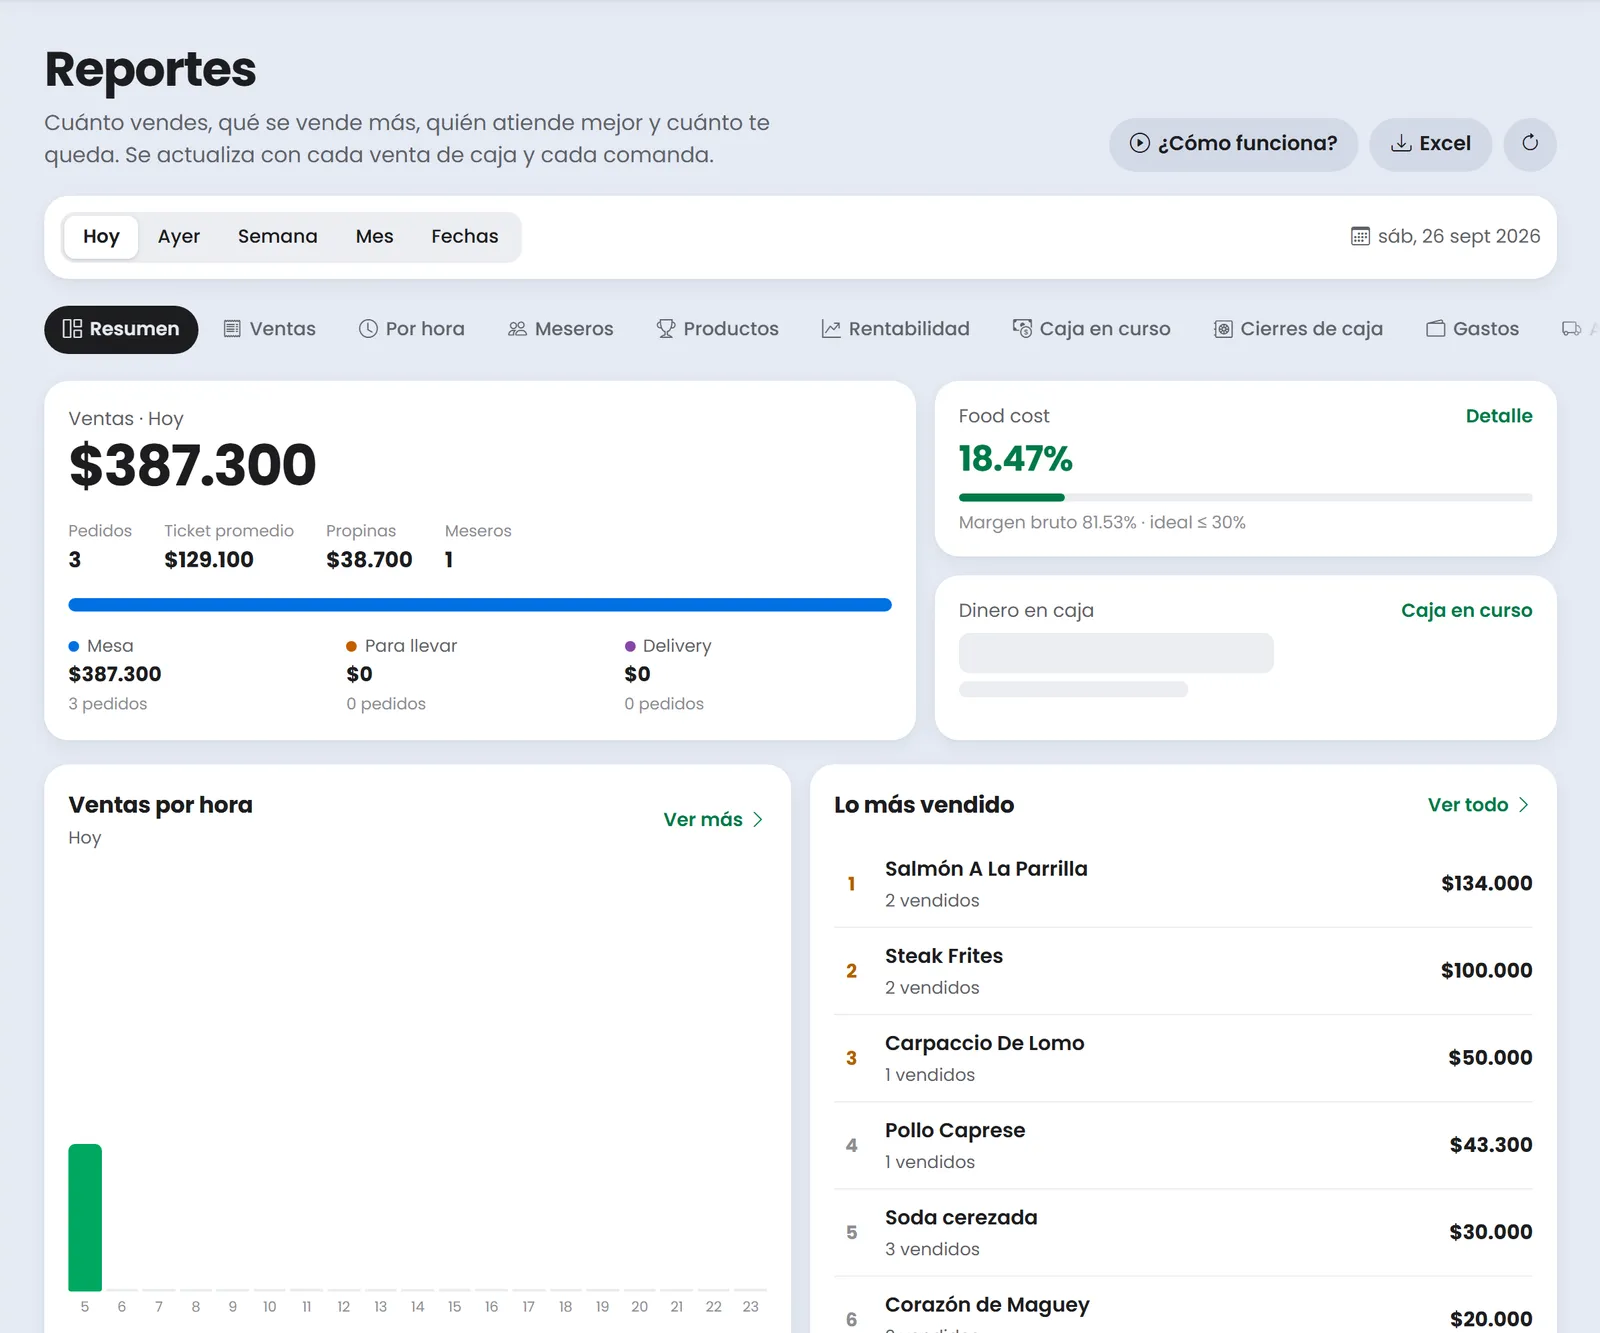Click the Ticket promedio value $129.100

(209, 560)
